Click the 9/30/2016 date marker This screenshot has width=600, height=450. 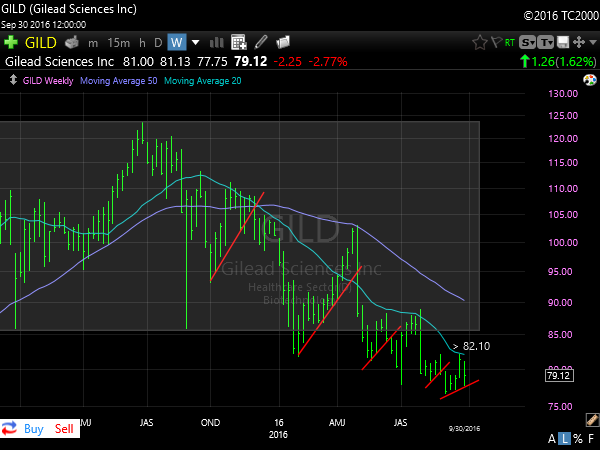pyautogui.click(x=464, y=429)
